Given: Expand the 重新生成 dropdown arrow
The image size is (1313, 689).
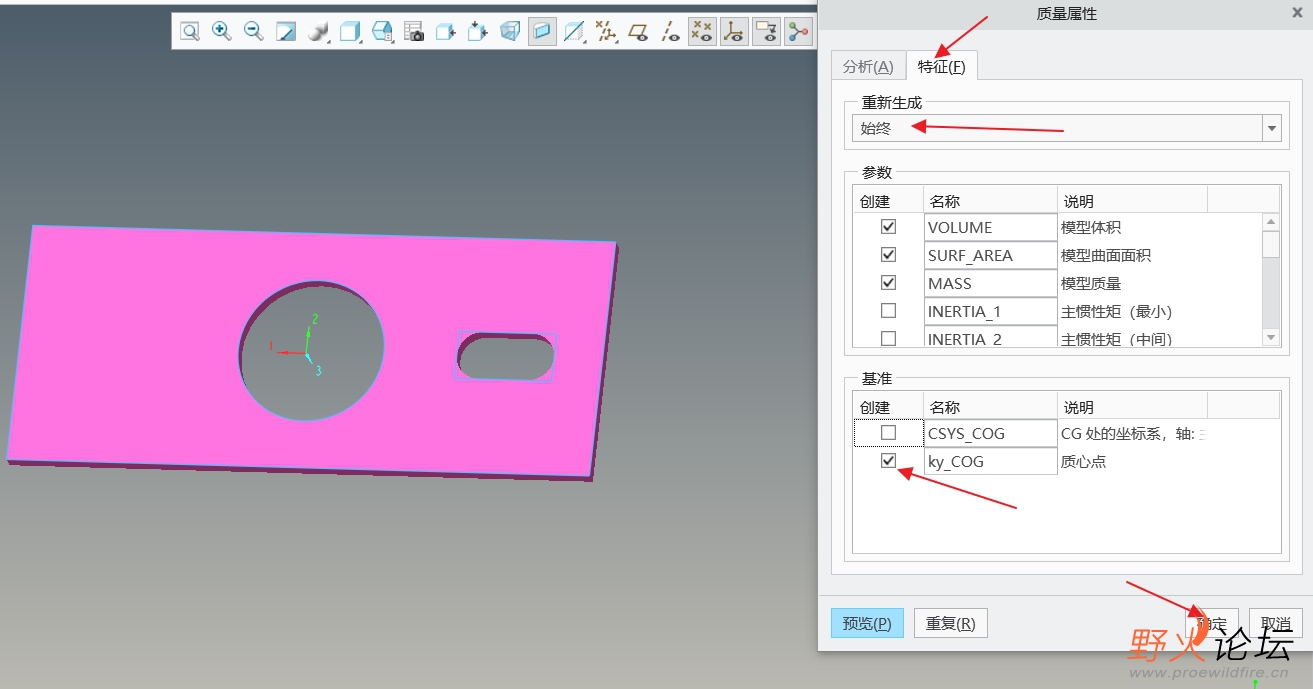Looking at the screenshot, I should coord(1272,128).
